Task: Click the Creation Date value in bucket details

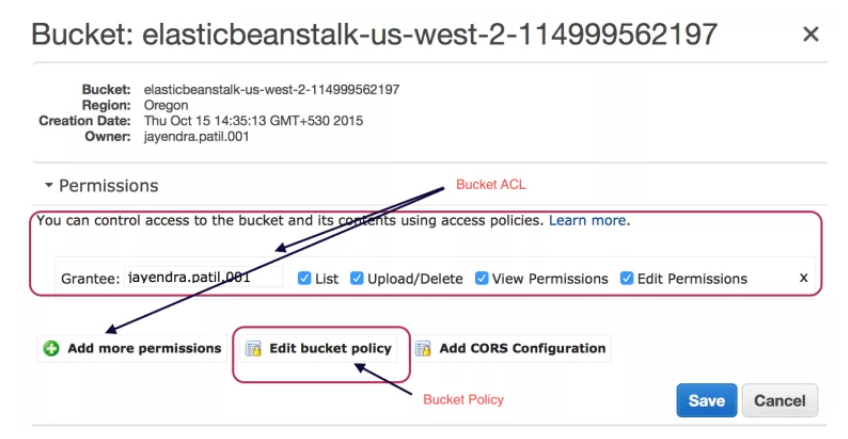Action: 253,121
